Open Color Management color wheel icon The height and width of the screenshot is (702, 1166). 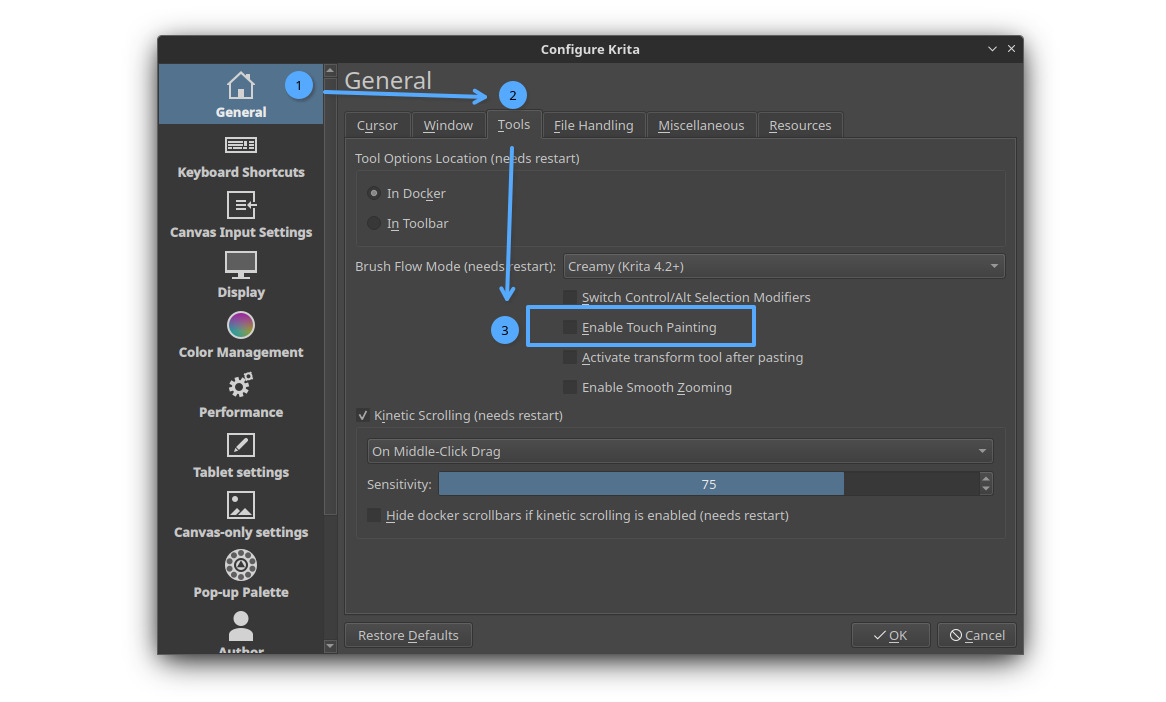[241, 325]
